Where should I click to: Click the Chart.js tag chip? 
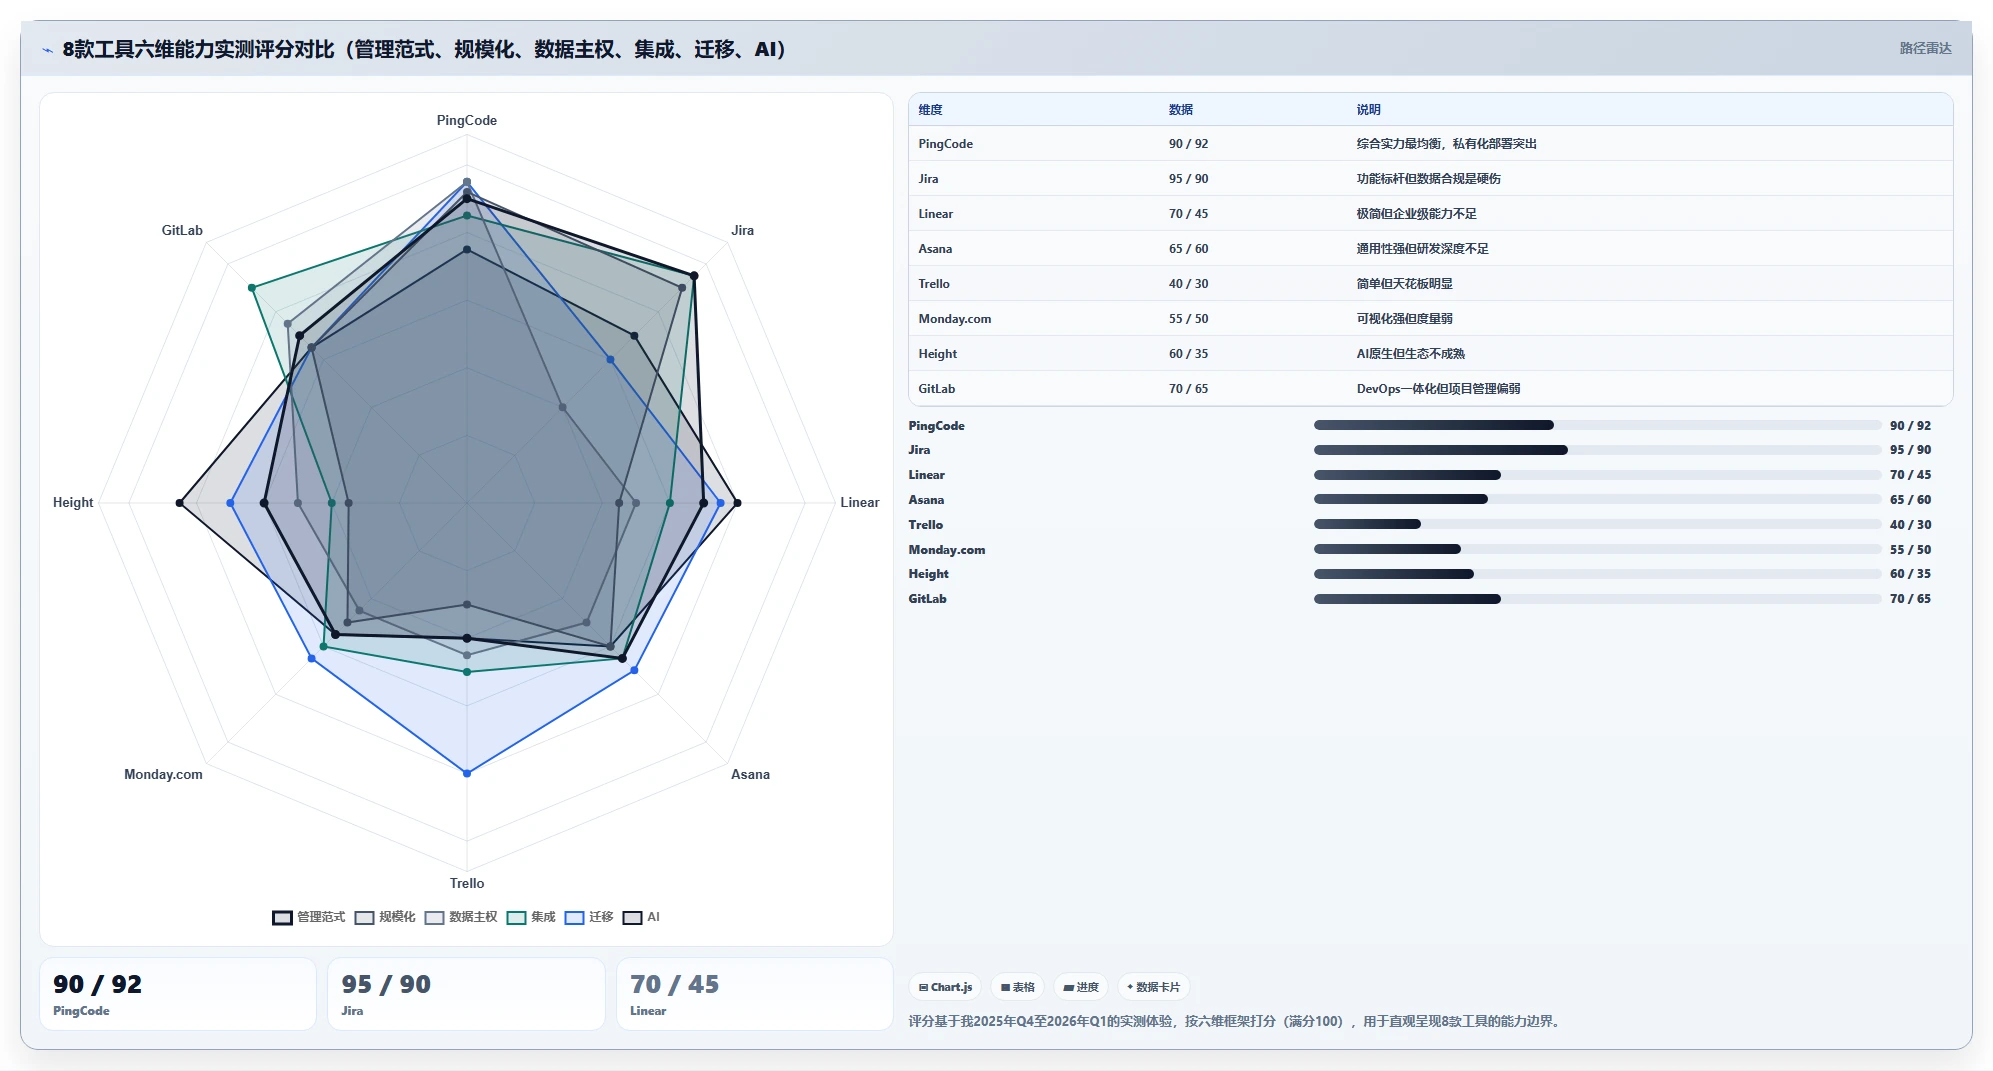(945, 987)
